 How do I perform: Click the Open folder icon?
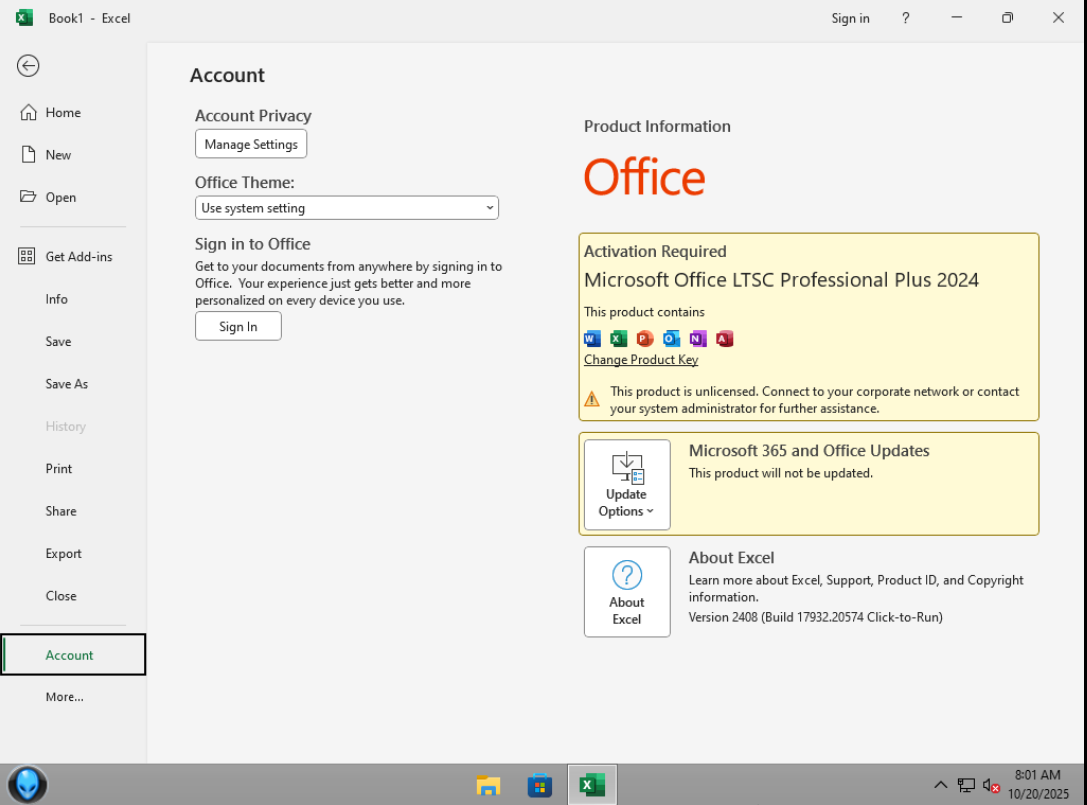pos(28,197)
